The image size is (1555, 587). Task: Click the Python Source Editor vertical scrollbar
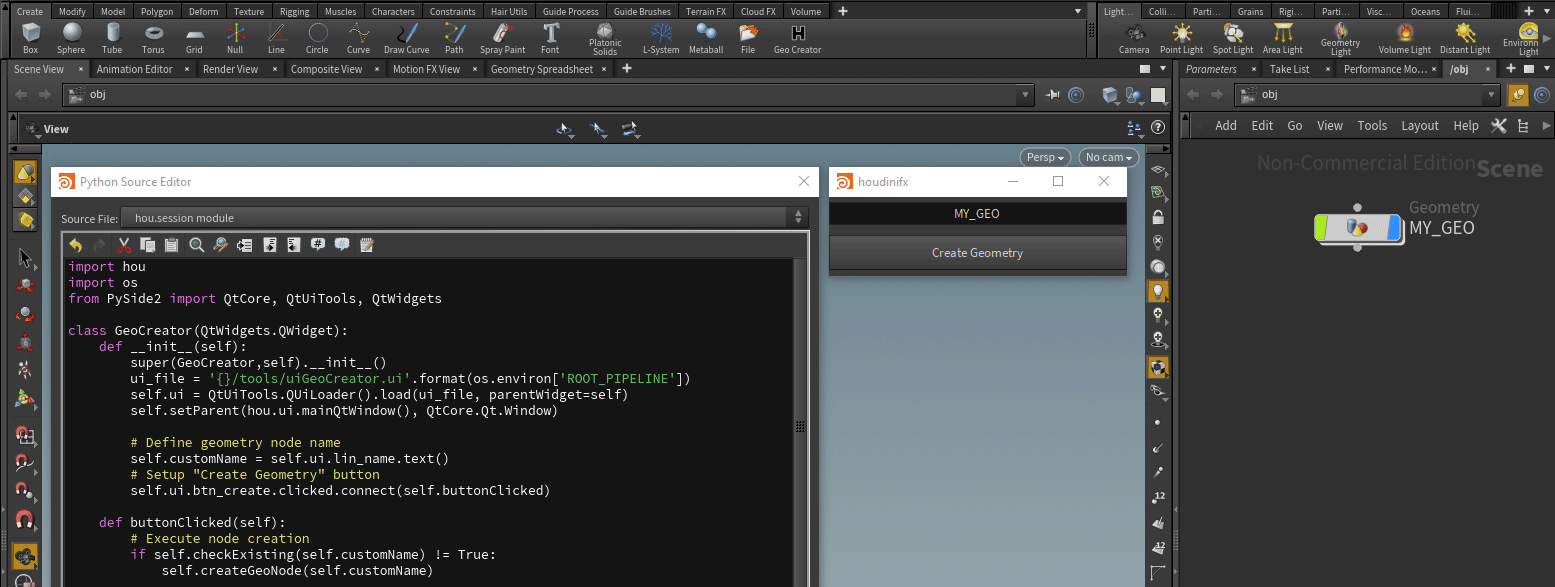(800, 425)
